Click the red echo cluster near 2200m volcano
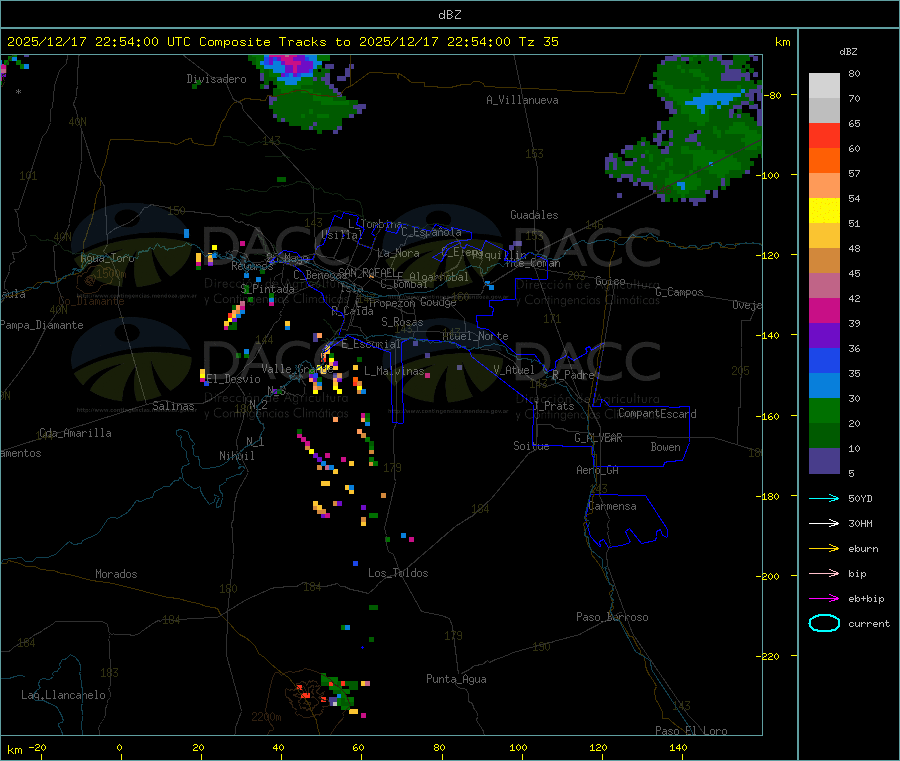The height and width of the screenshot is (761, 900). point(305,693)
